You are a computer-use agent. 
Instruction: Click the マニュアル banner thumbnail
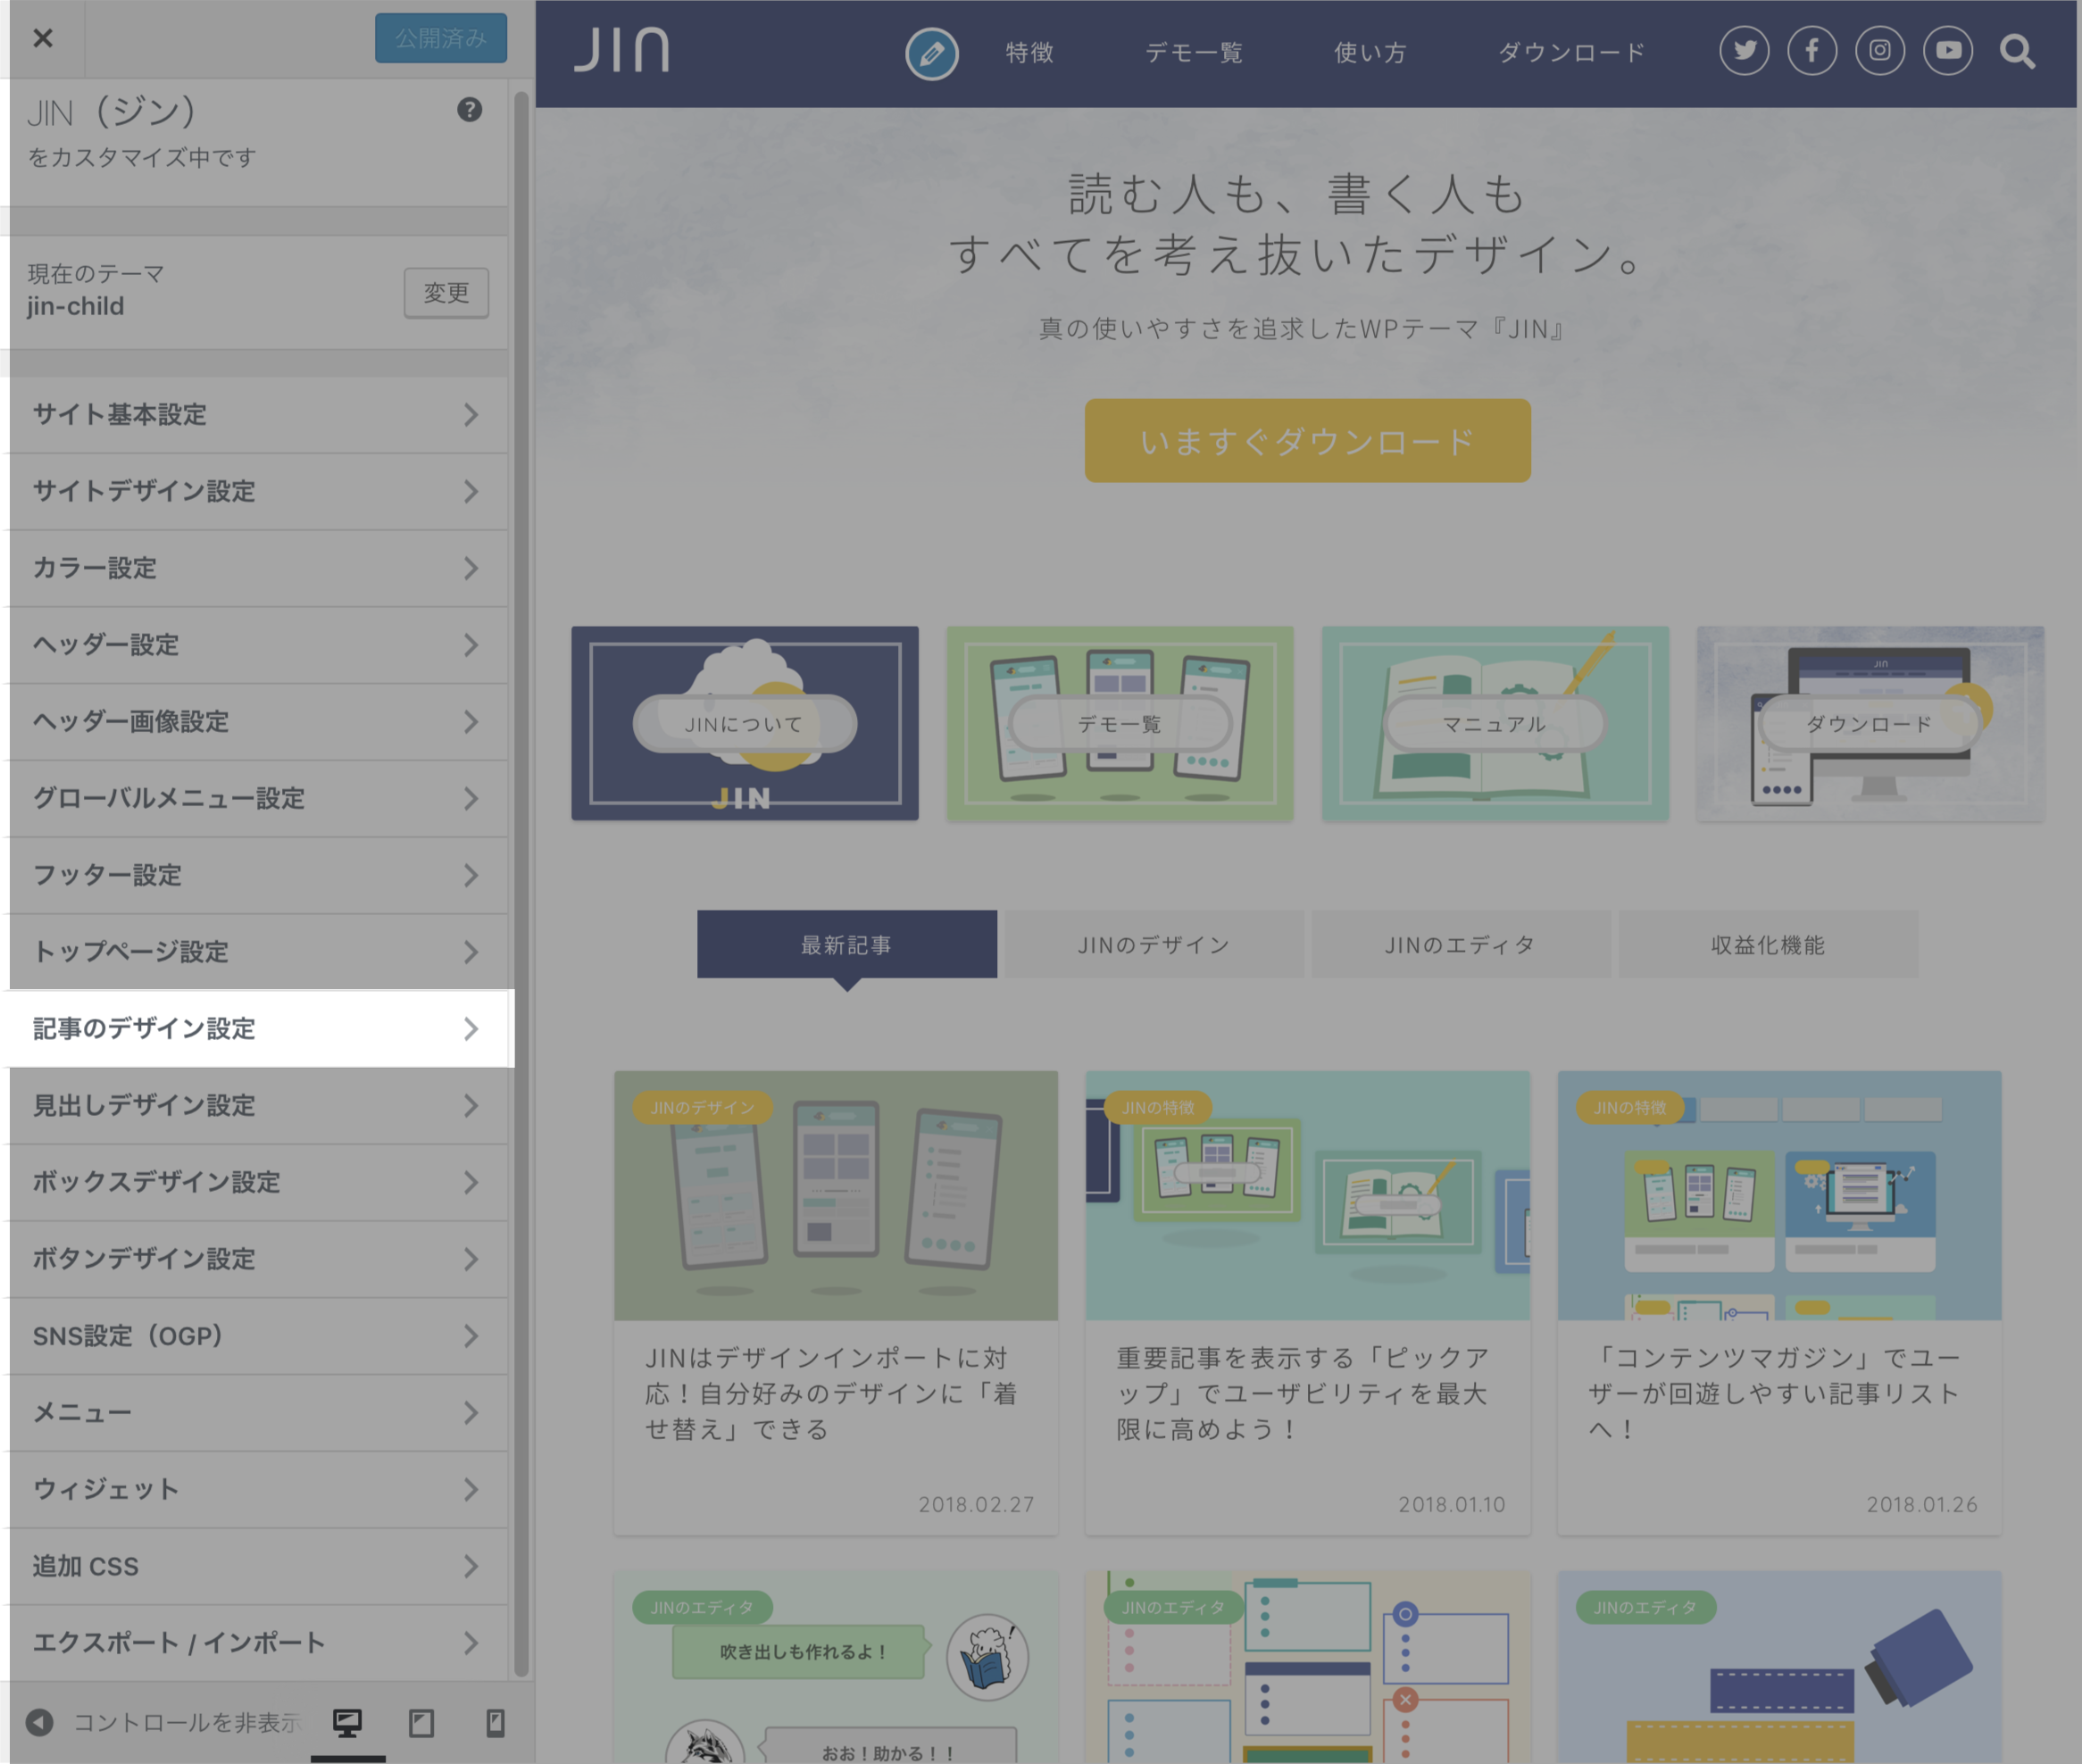coord(1495,723)
